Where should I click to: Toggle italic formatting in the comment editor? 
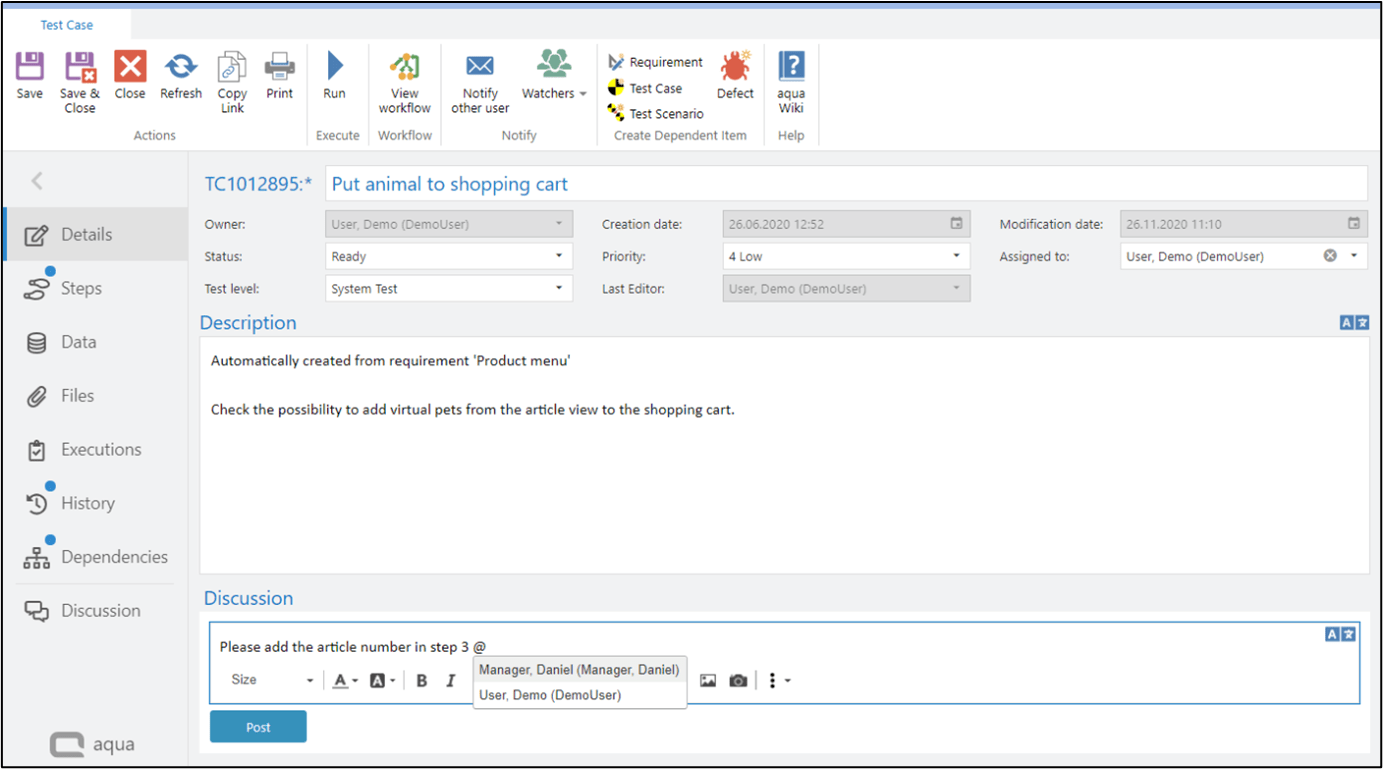pos(451,680)
